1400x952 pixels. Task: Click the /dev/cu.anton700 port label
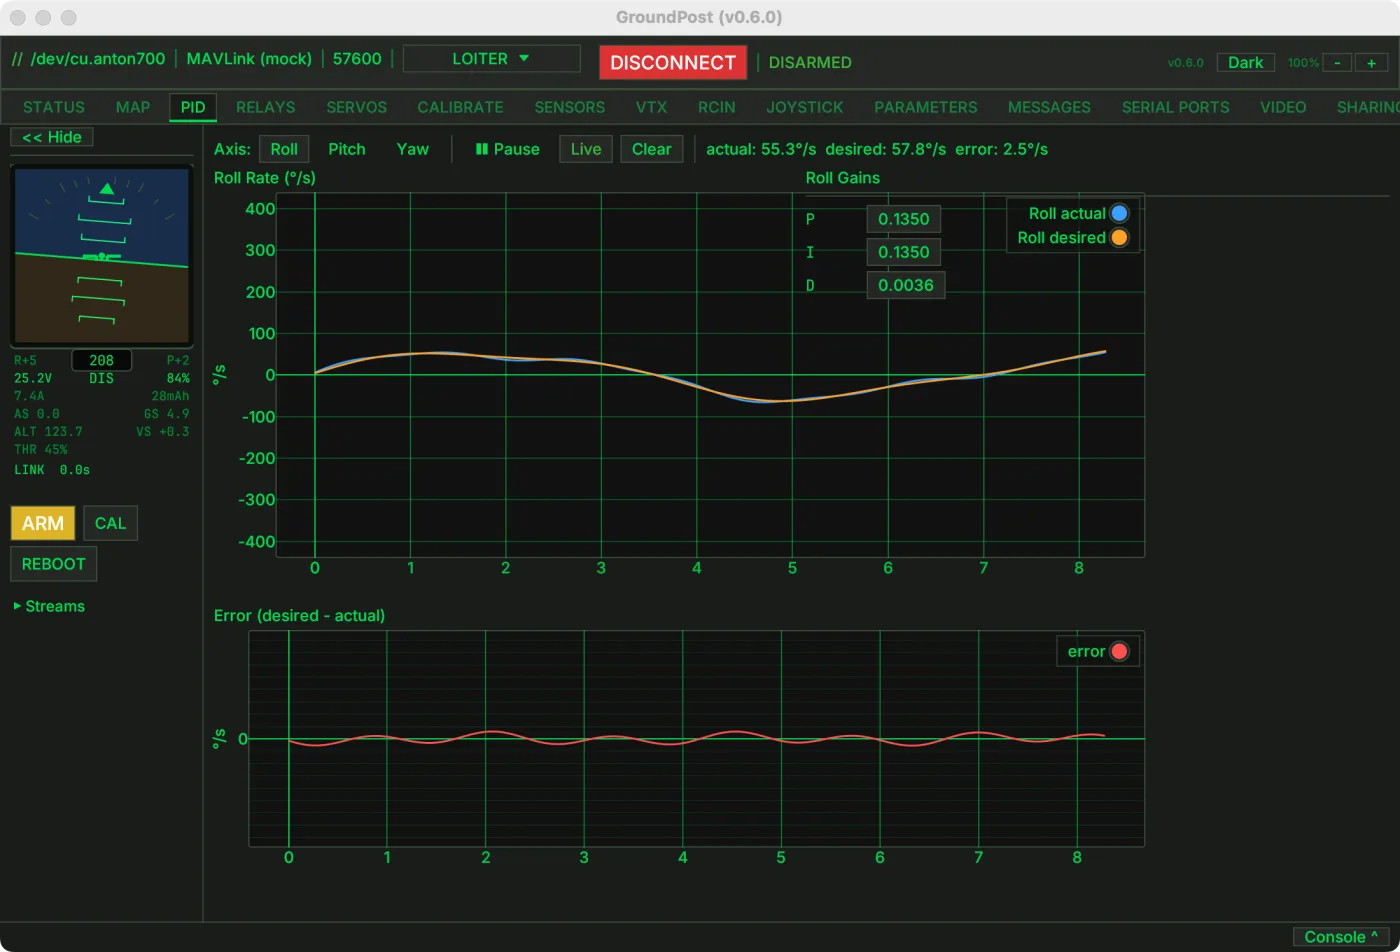[98, 59]
